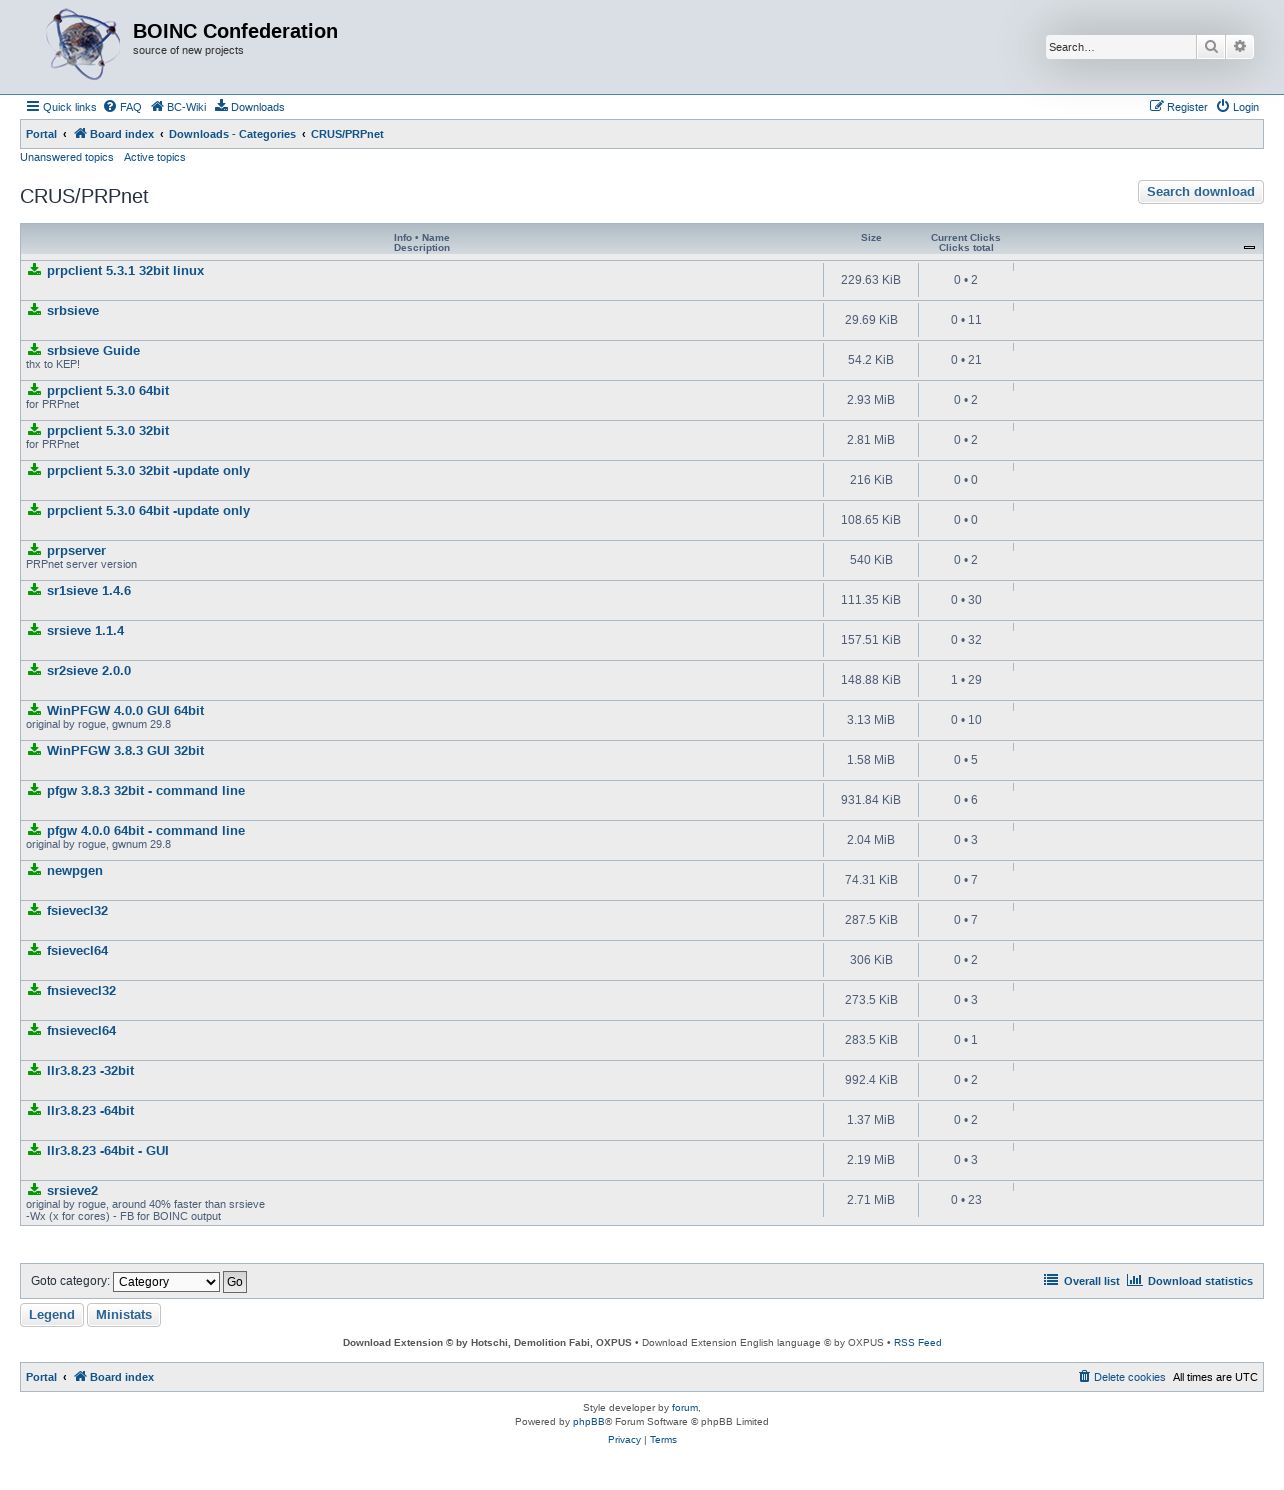Click download icon next to srsieve2

point(34,1190)
